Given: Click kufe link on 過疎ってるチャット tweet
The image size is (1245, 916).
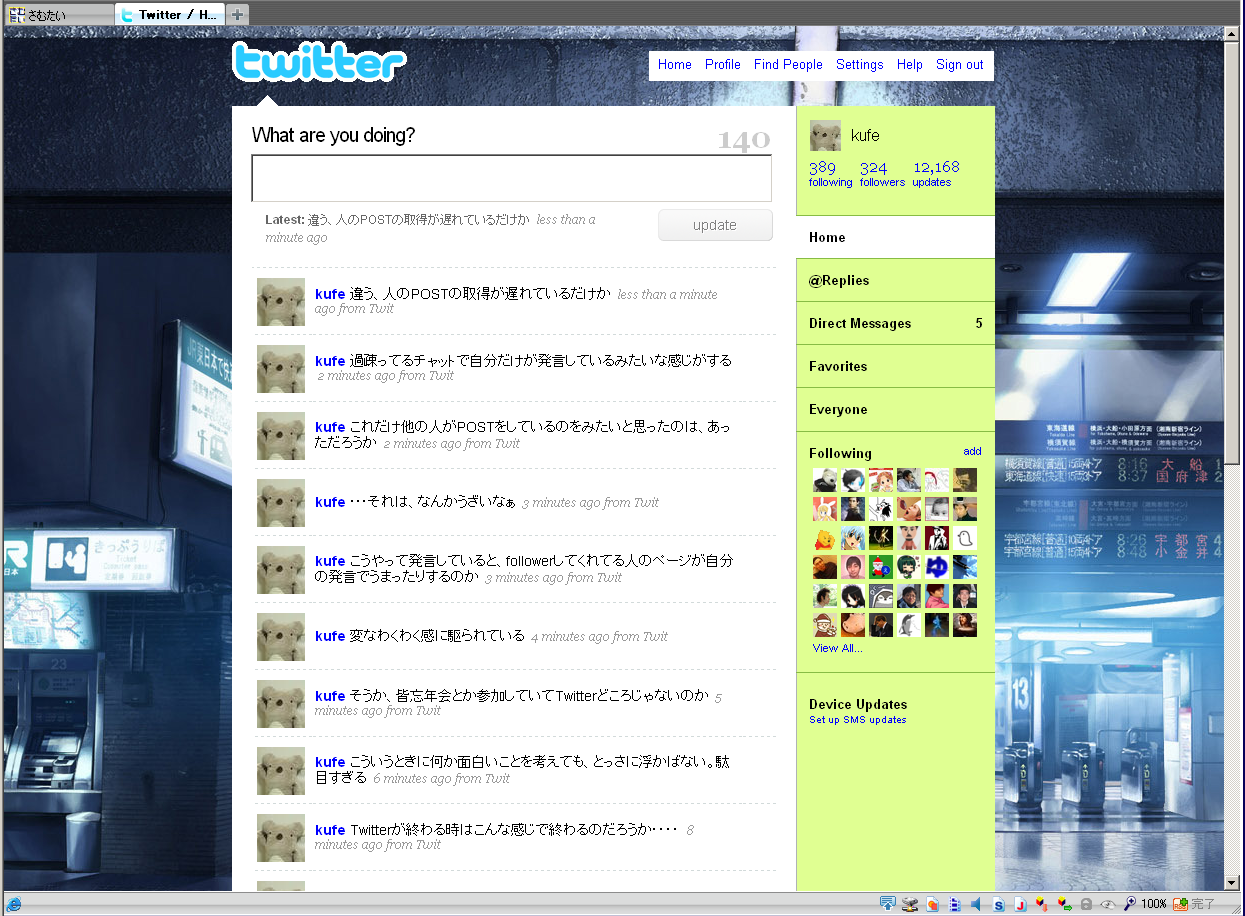Looking at the screenshot, I should tap(330, 361).
